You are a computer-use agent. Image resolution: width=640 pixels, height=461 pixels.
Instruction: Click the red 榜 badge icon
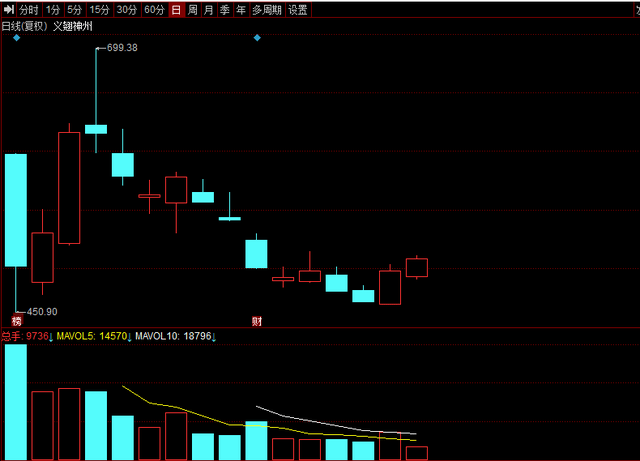click(x=16, y=321)
